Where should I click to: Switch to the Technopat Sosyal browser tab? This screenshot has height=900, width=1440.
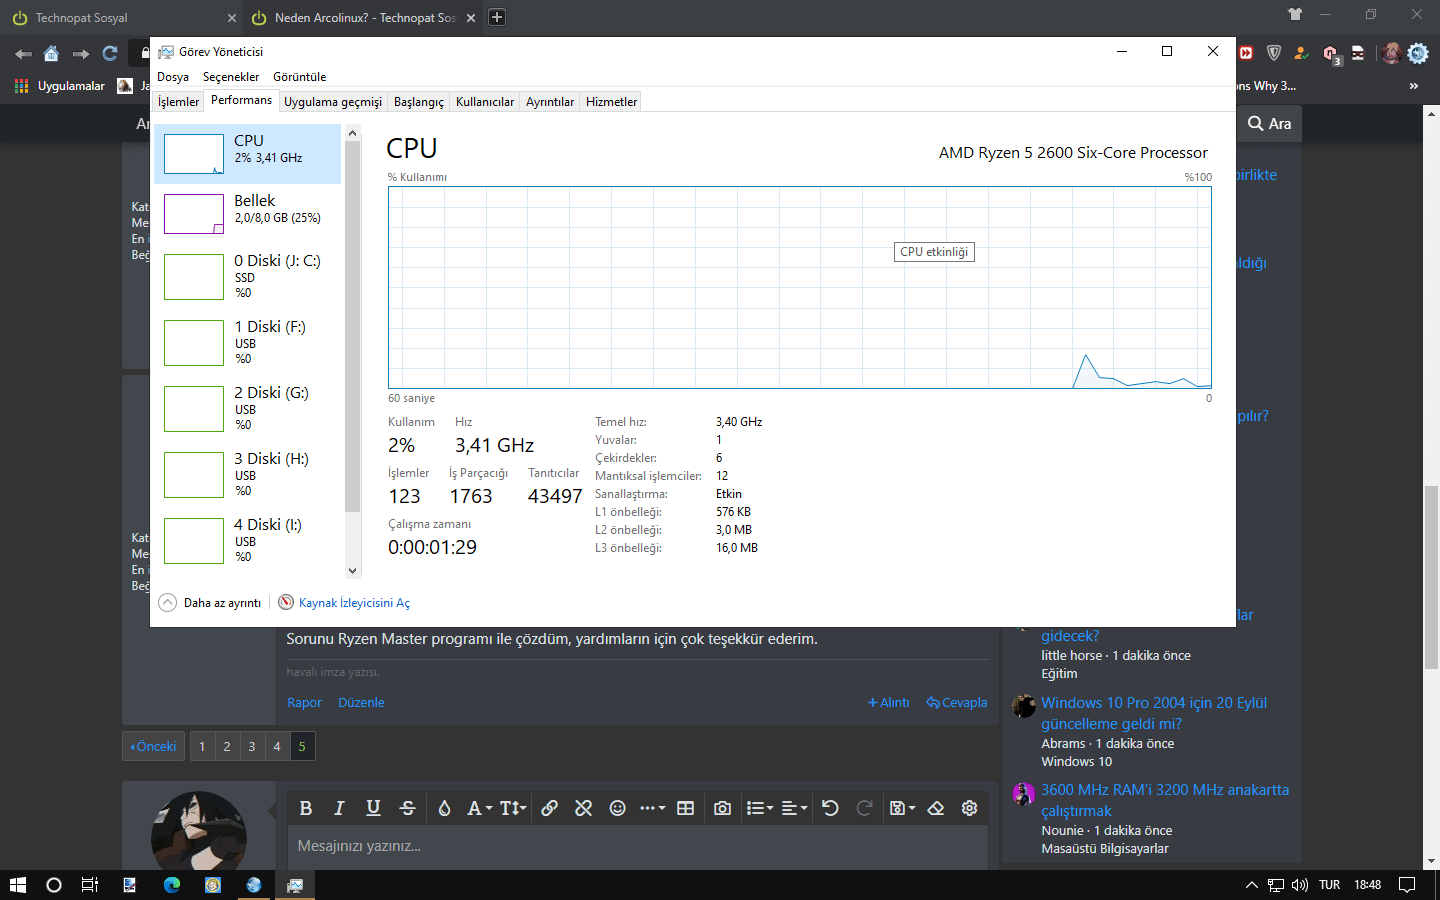coord(120,18)
